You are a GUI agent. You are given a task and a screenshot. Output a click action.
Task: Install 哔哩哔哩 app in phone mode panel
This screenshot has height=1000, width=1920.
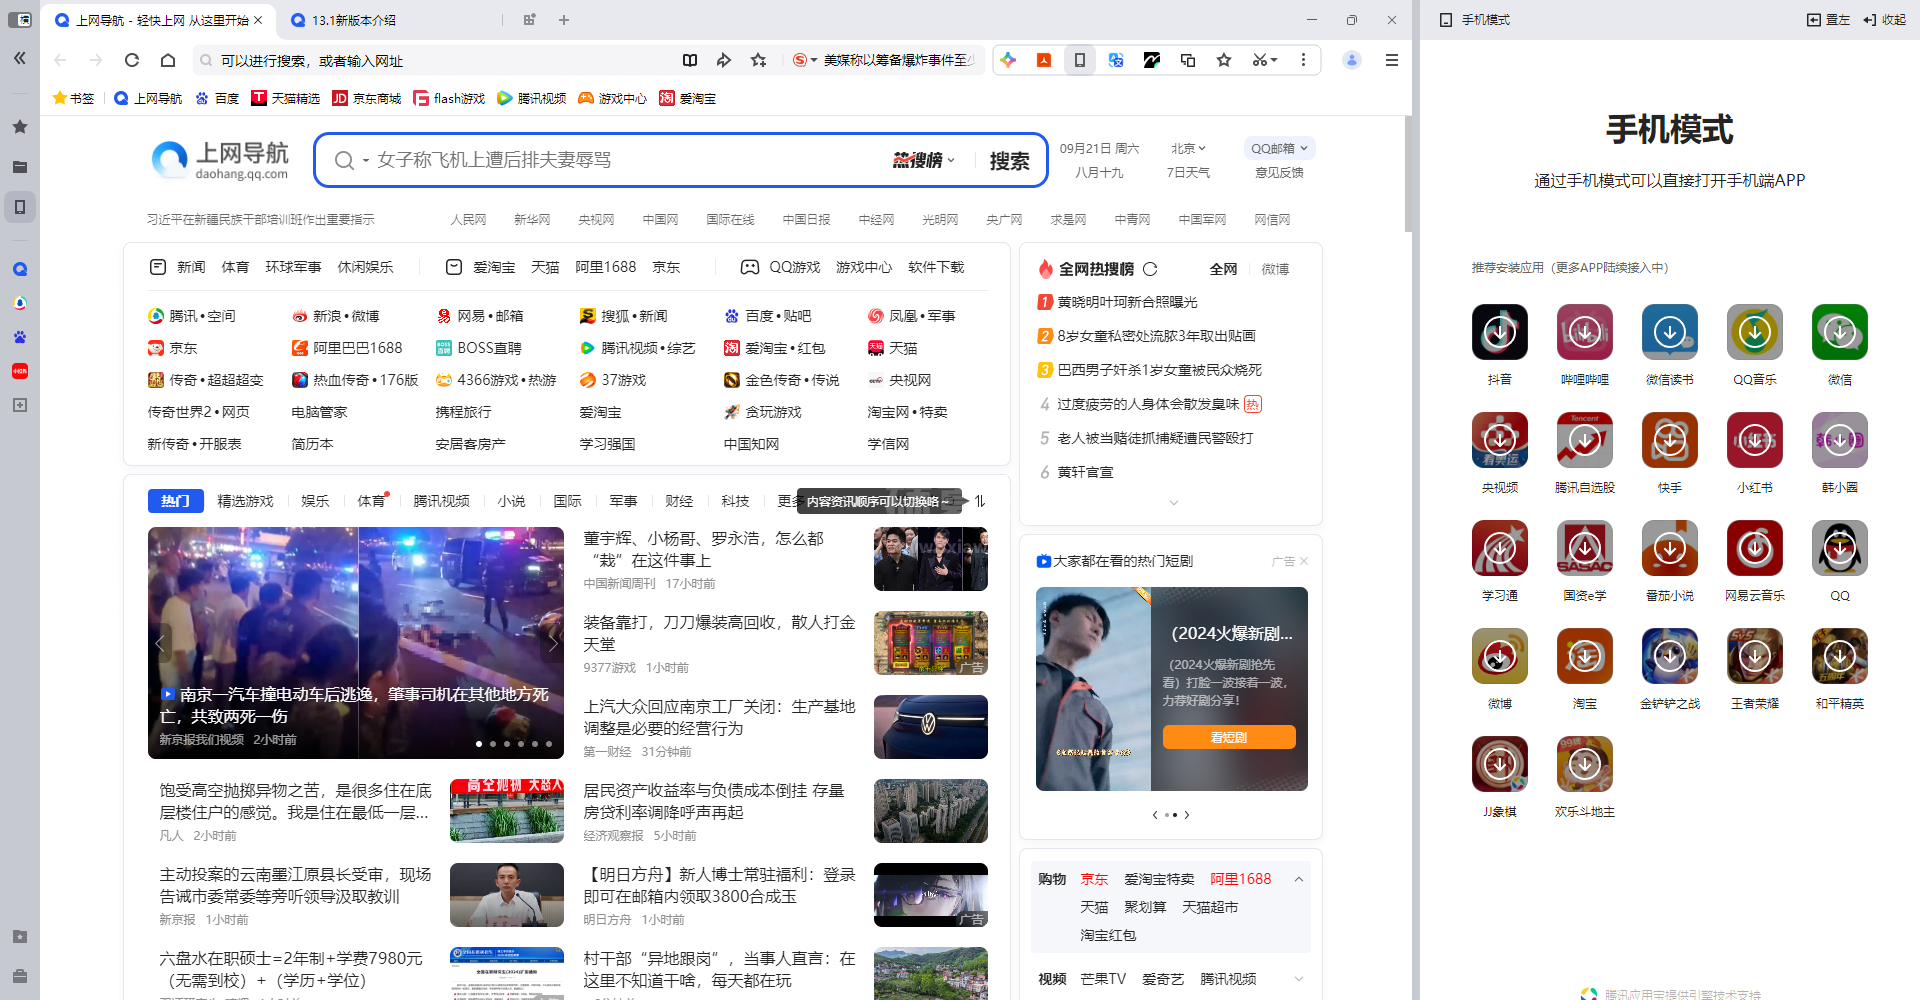coord(1585,332)
